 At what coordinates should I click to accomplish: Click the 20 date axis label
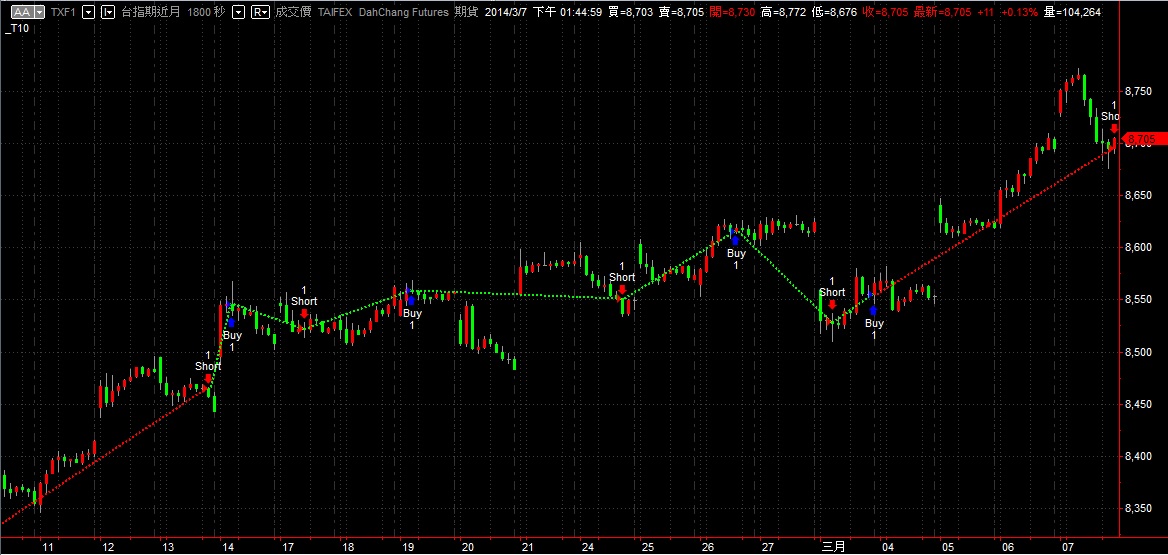[x=468, y=547]
